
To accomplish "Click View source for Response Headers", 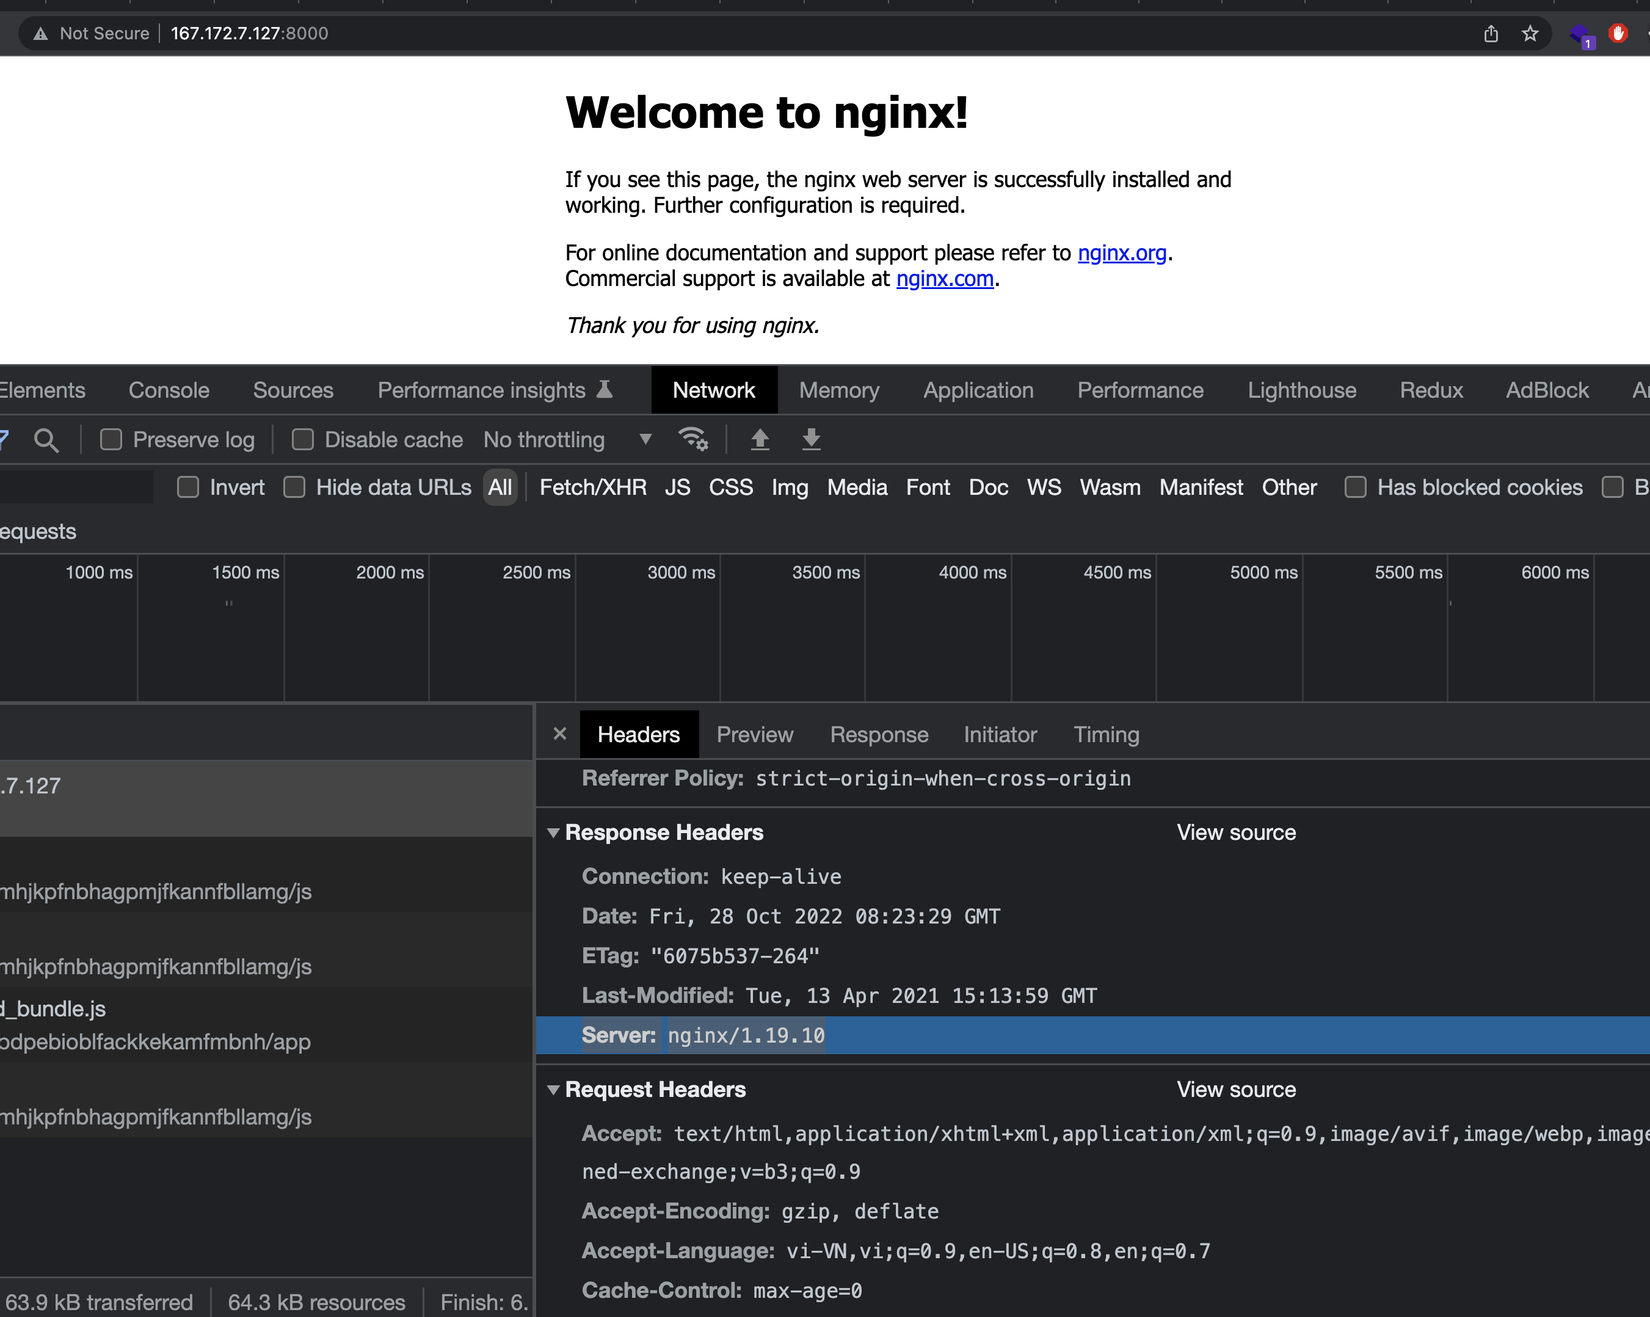I will 1236,833.
